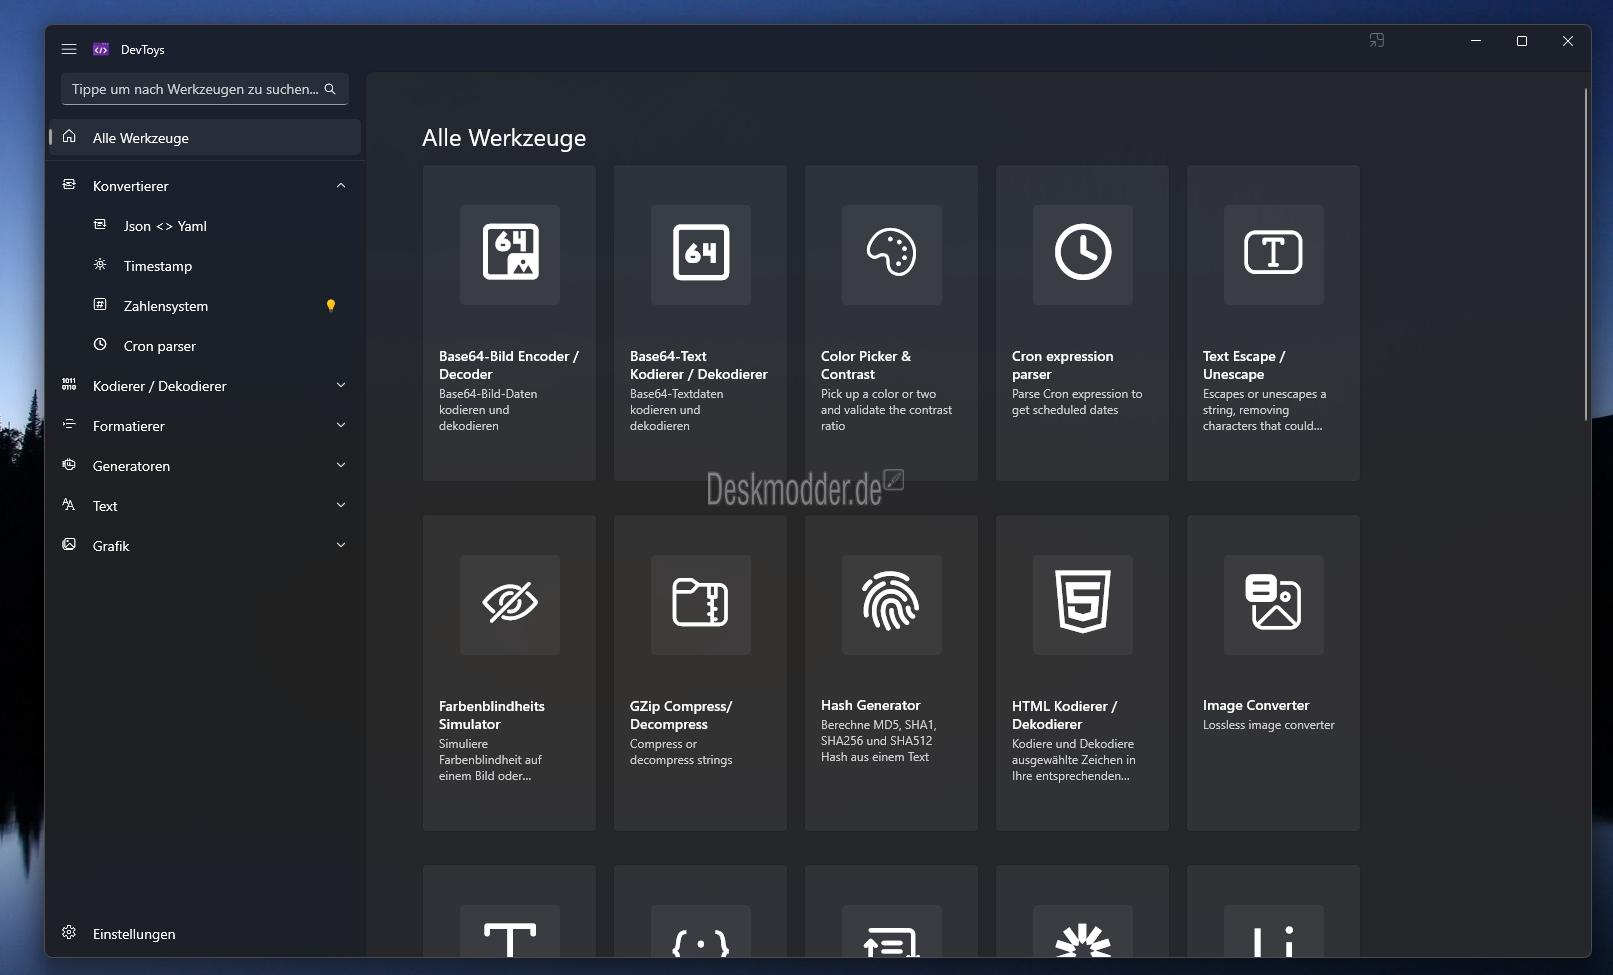This screenshot has width=1613, height=975.
Task: Open Color Picker & Contrast palette icon
Action: tap(892, 254)
